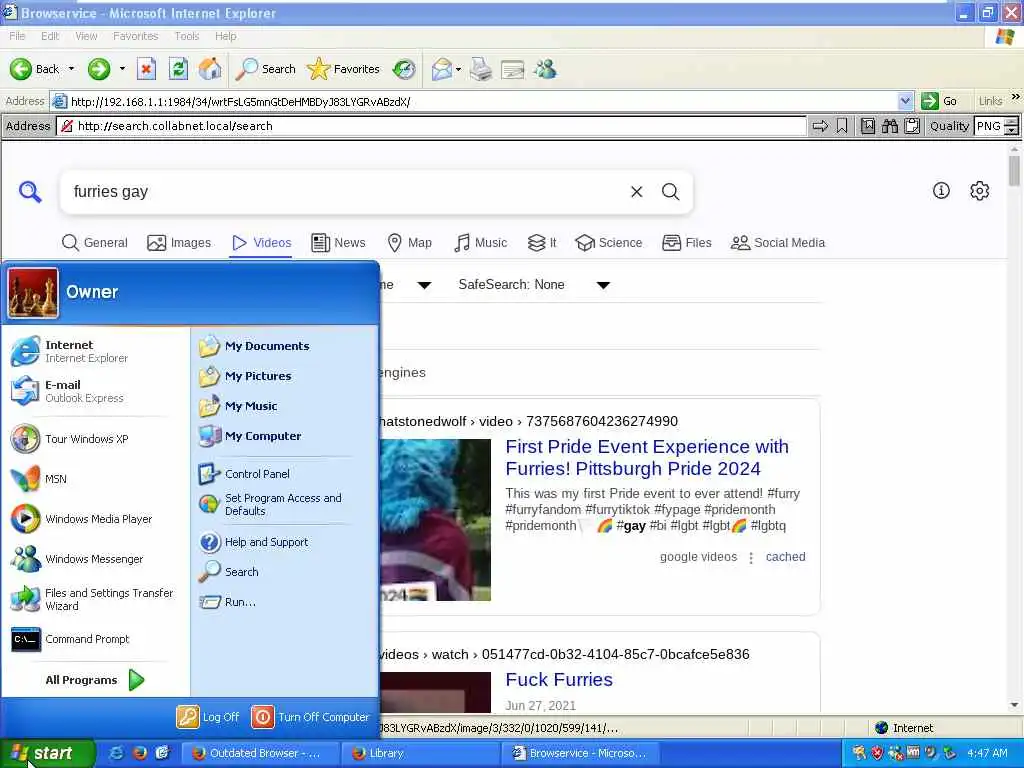1024x768 pixels.
Task: Switch to the Files search tab
Action: [686, 243]
